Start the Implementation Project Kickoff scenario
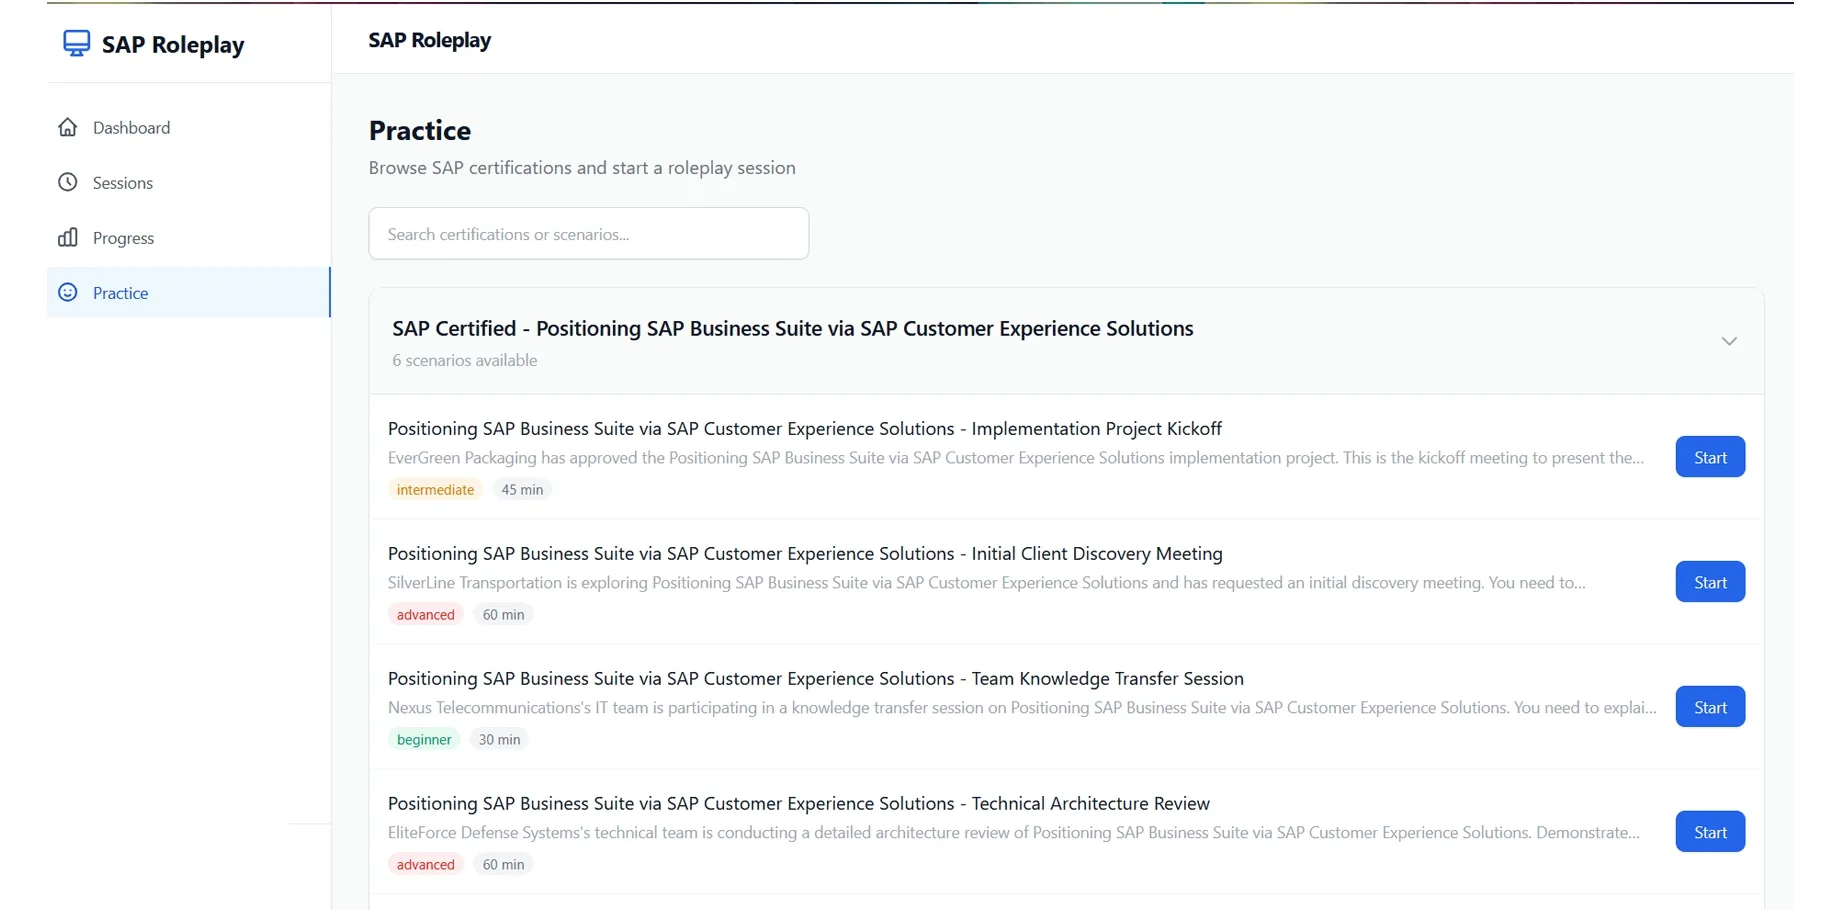This screenshot has height=910, width=1840. 1710,457
